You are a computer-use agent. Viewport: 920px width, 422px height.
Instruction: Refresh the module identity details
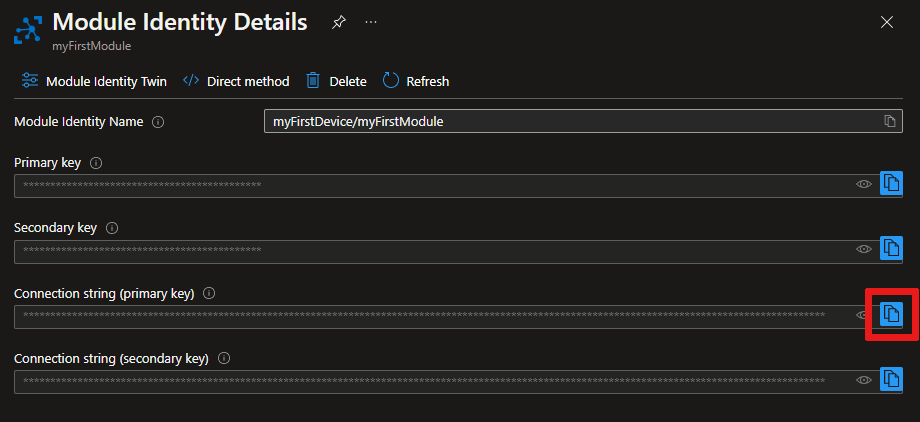[416, 81]
